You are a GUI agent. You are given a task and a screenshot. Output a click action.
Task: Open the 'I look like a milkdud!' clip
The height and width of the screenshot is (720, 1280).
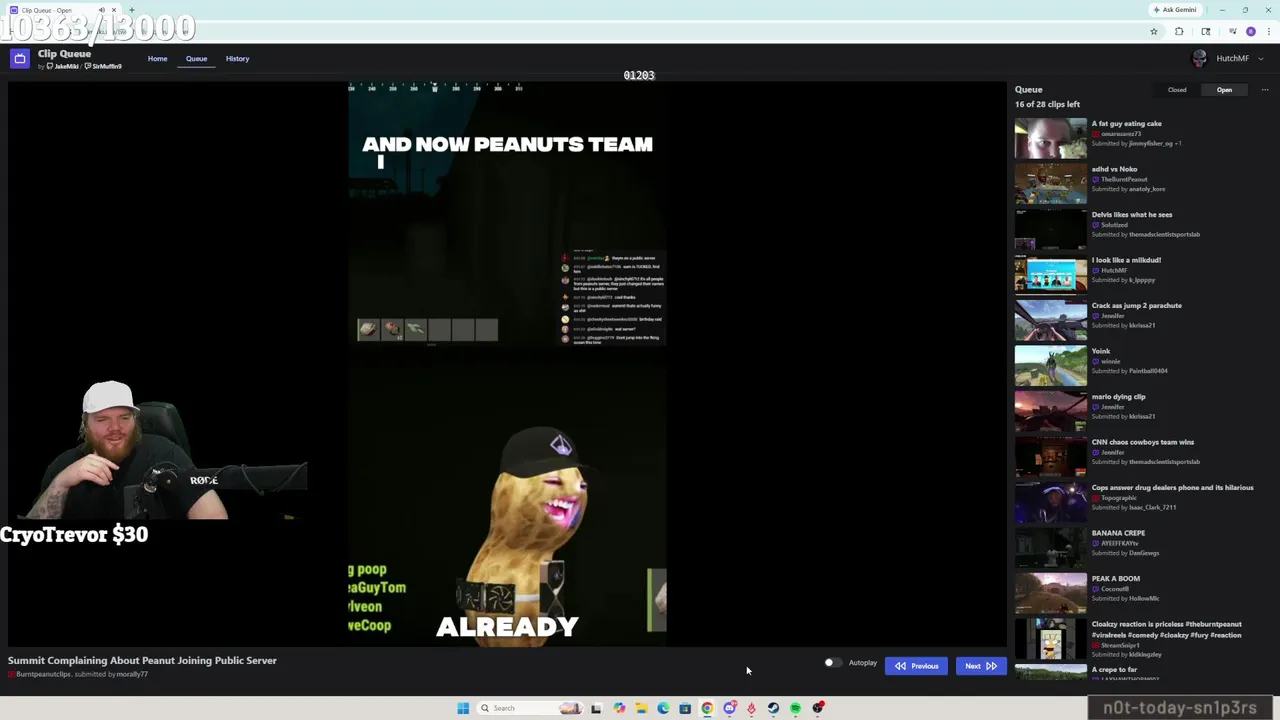click(x=1126, y=260)
